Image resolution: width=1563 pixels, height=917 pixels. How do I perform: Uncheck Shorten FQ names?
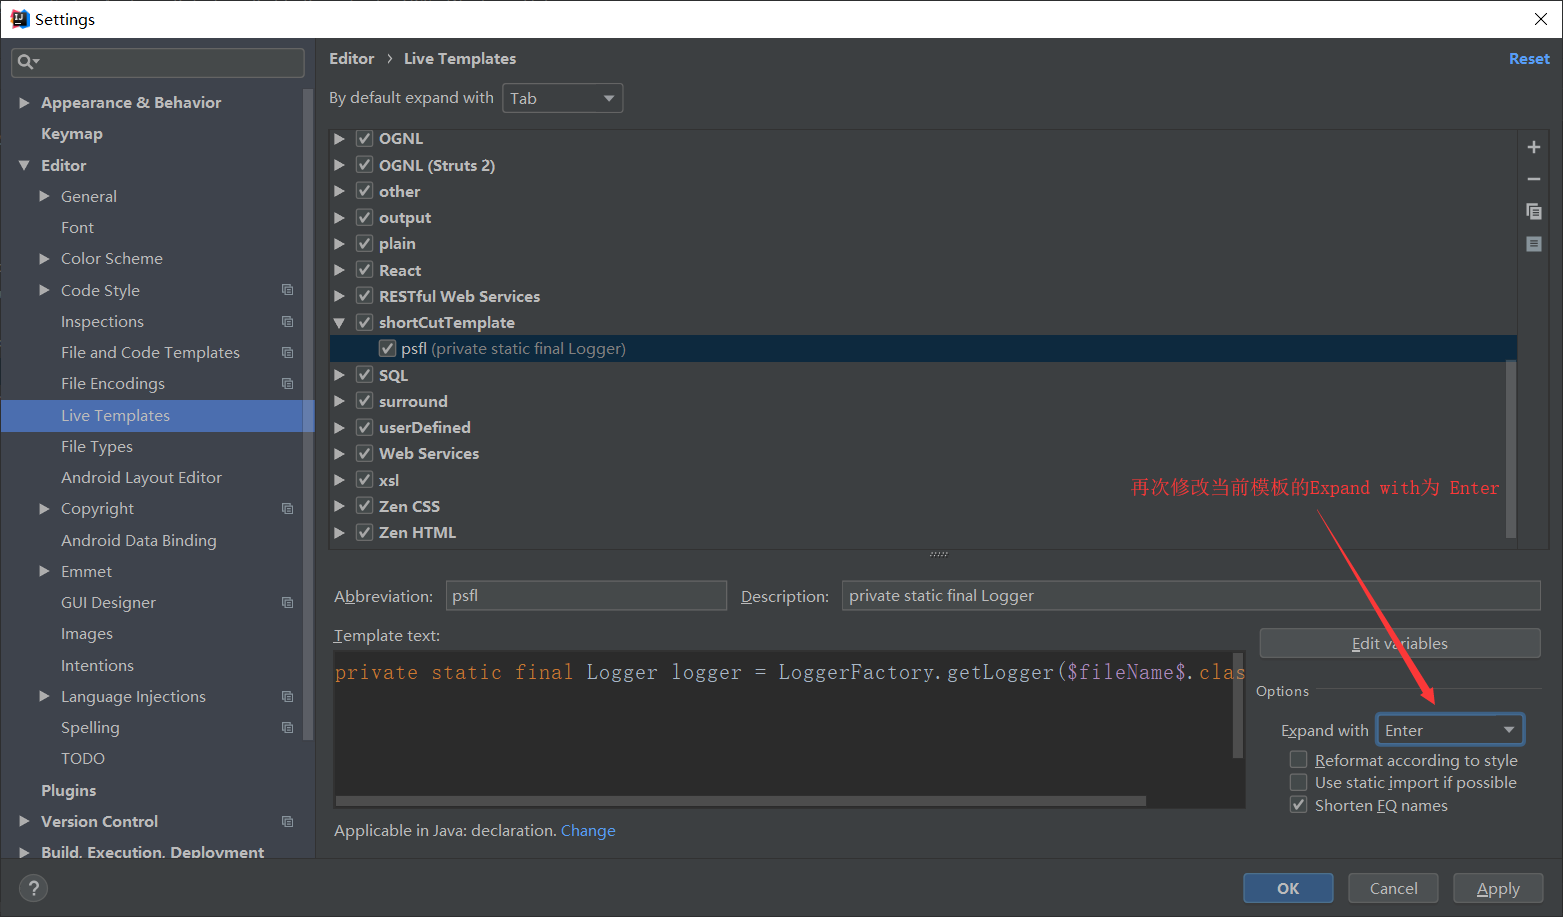[x=1298, y=804]
